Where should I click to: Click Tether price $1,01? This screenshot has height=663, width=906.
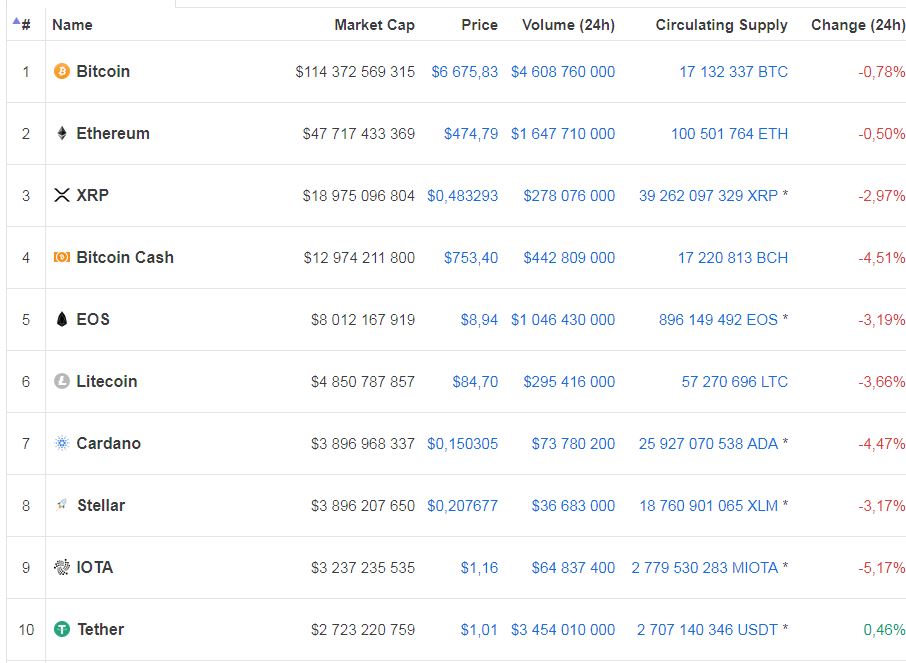click(x=479, y=629)
